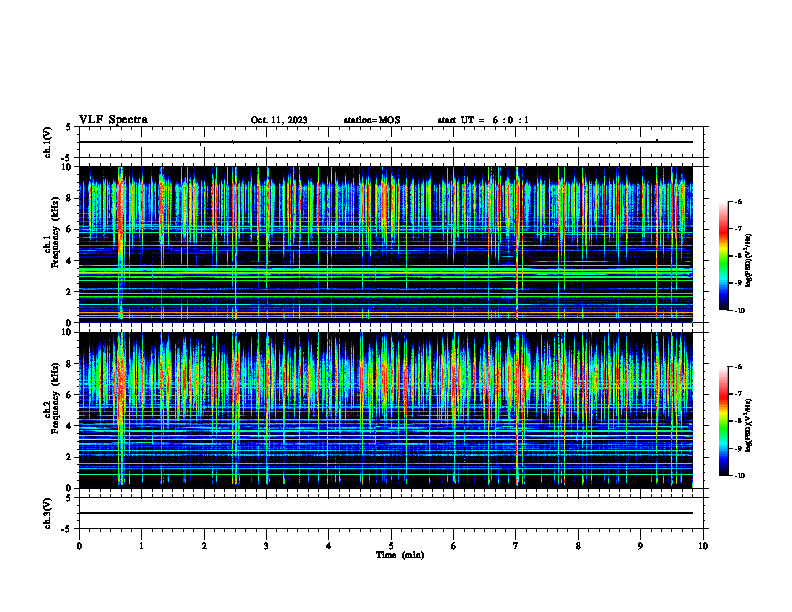Click the "VLF Spectra" plot title
Screen dimensions: 792x612
(113, 120)
